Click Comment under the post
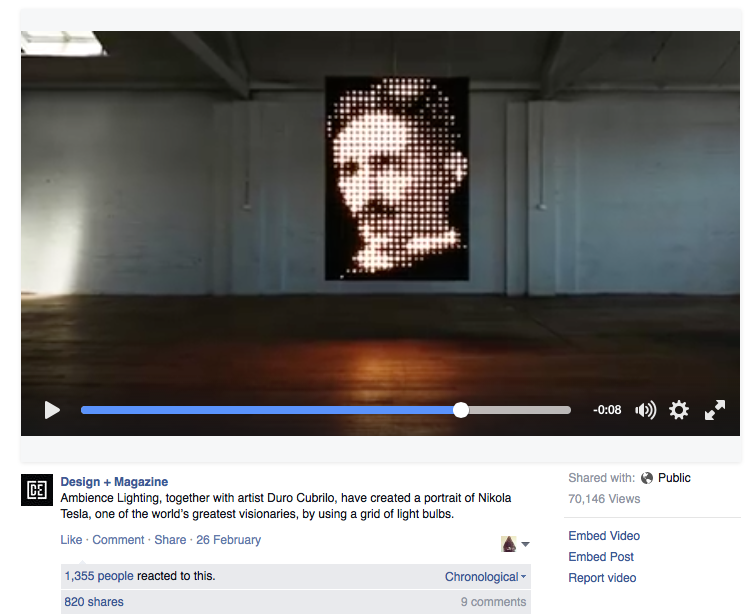The image size is (754, 614). (118, 540)
